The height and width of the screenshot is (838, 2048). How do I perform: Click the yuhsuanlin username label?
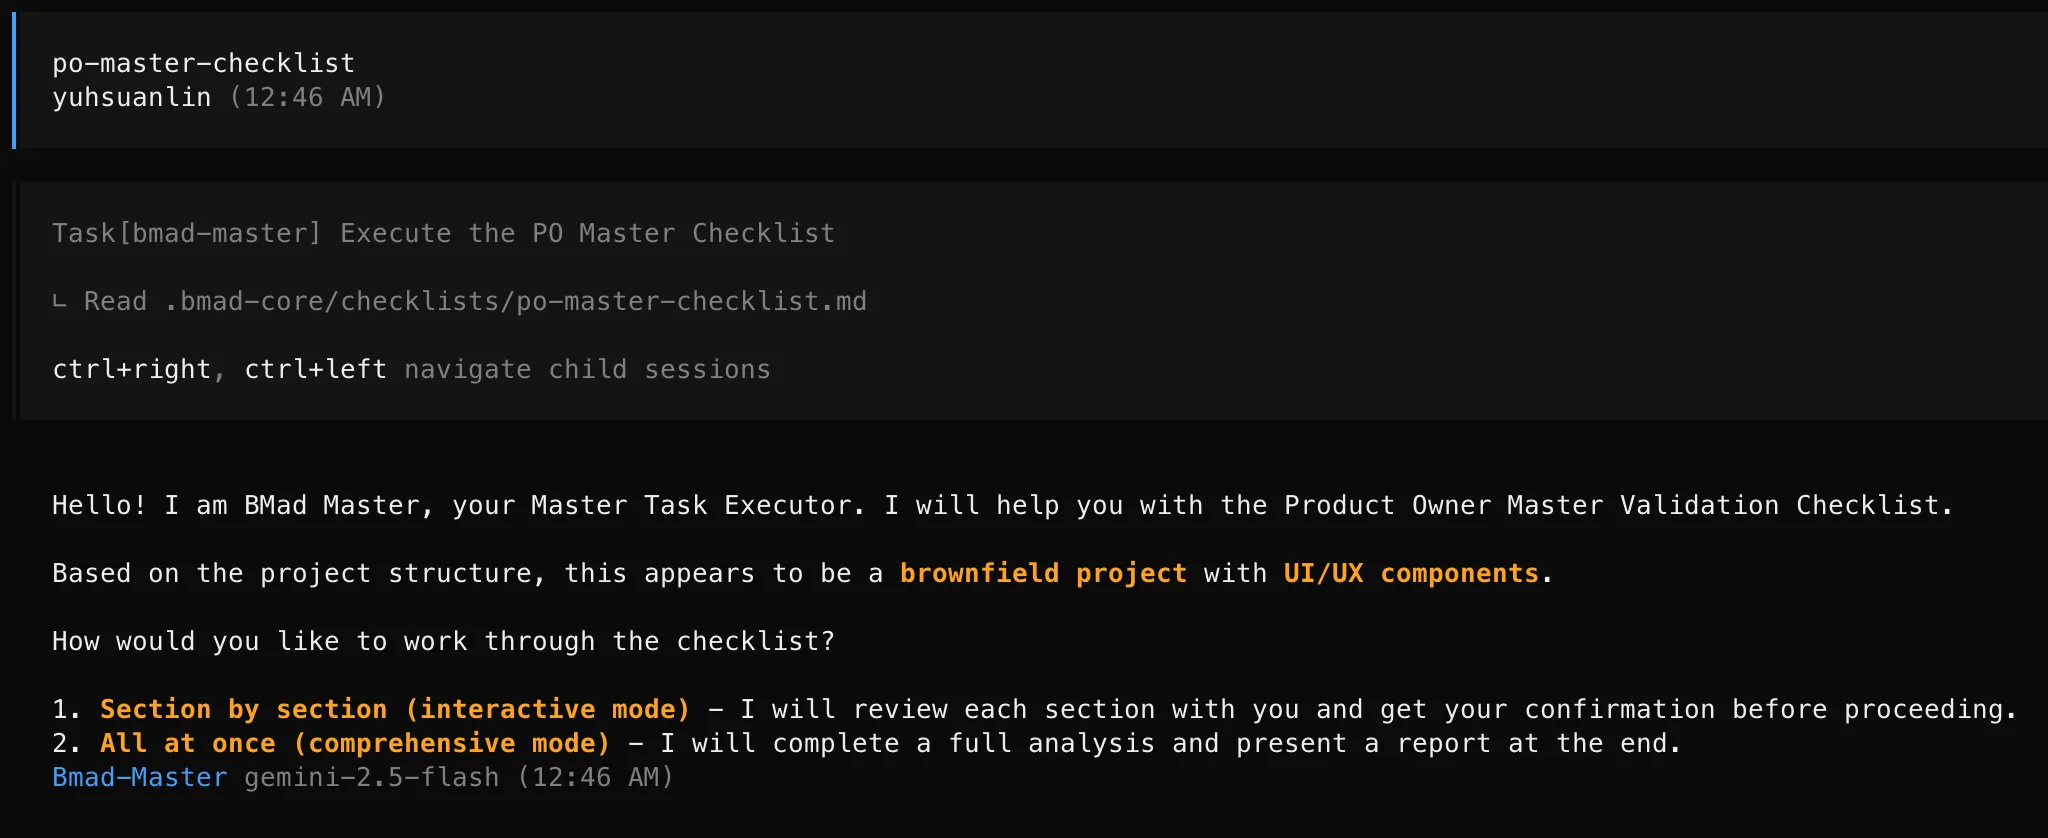pos(131,97)
